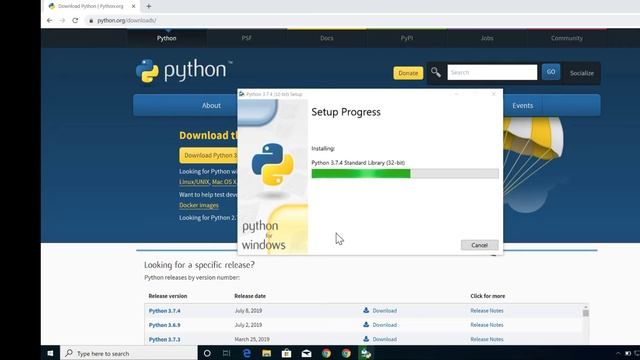This screenshot has height=360, width=640.
Task: Open the Events menu item
Action: [x=522, y=105]
